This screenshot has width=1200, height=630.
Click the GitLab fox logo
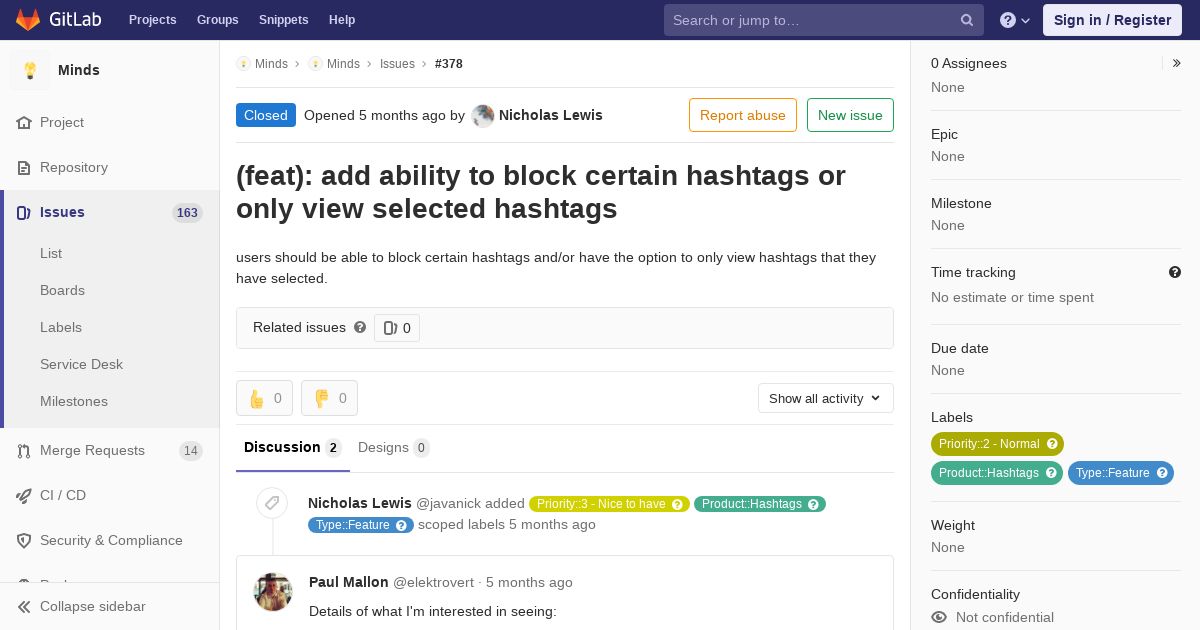tap(28, 19)
